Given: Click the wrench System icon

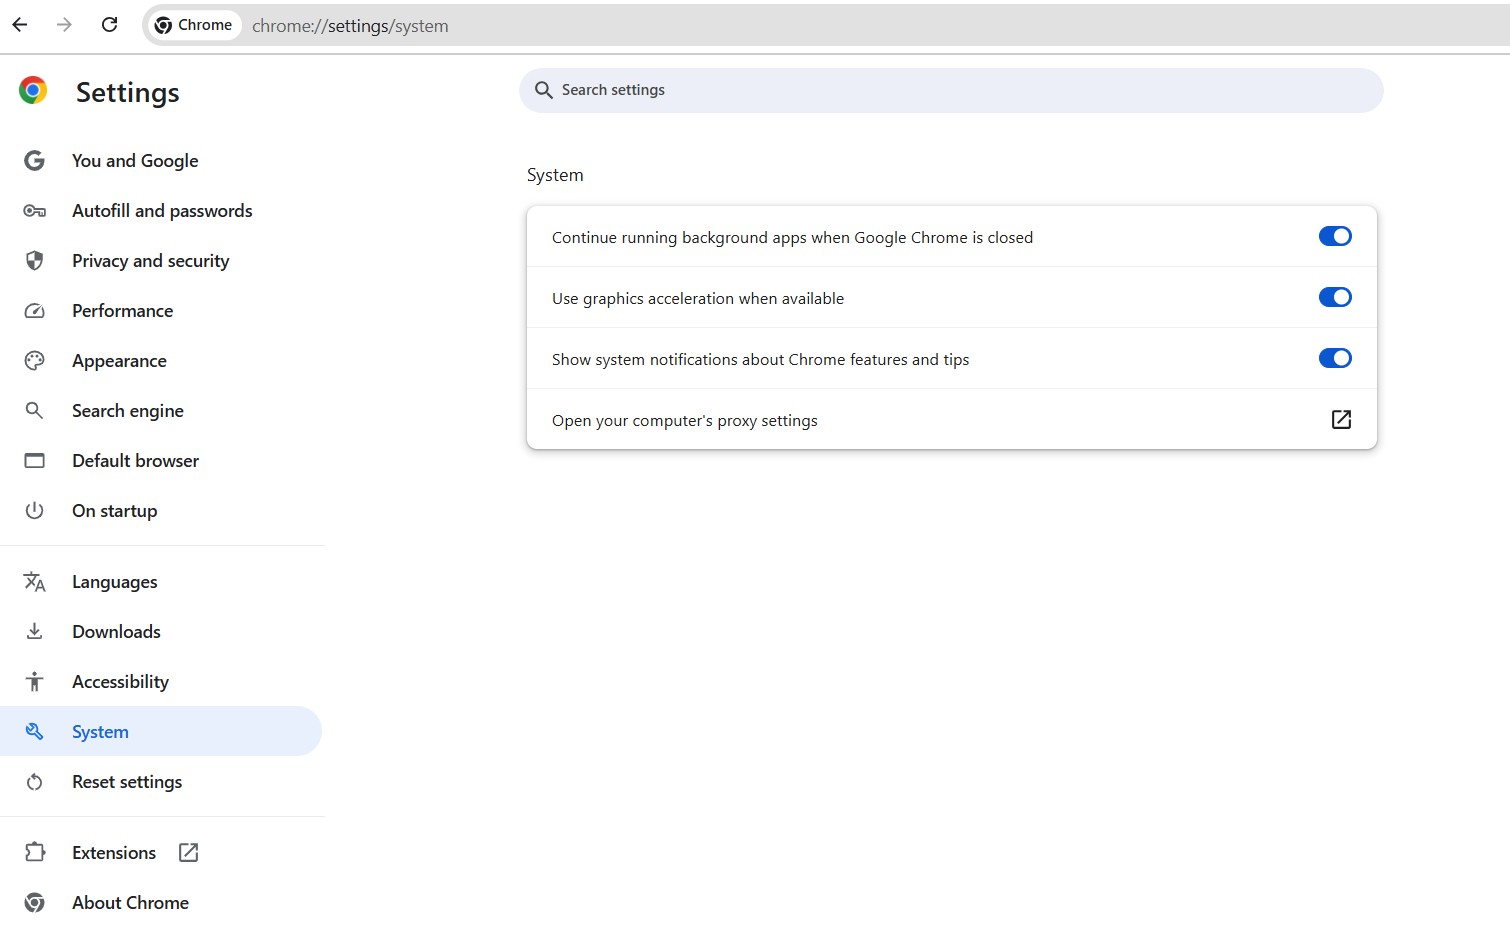Looking at the screenshot, I should tap(34, 732).
